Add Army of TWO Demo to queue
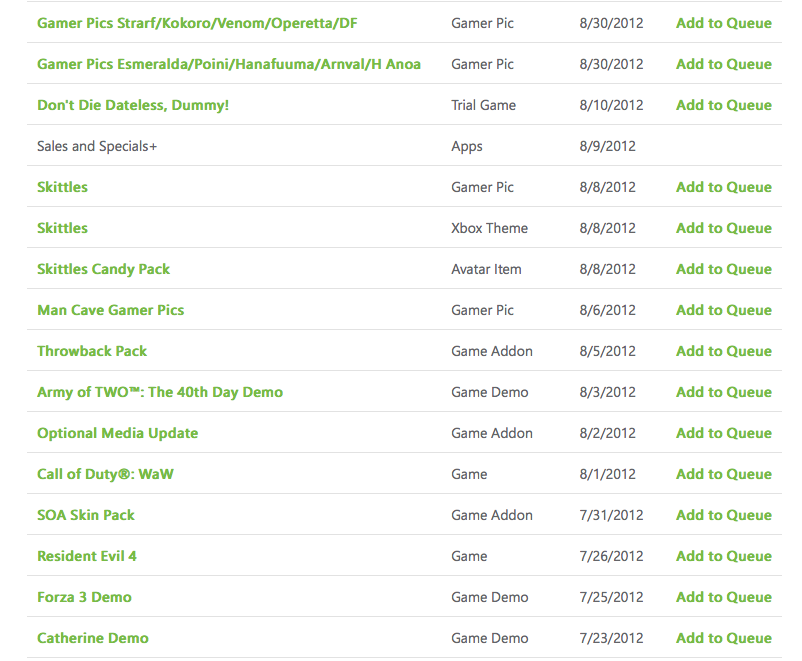 (724, 392)
